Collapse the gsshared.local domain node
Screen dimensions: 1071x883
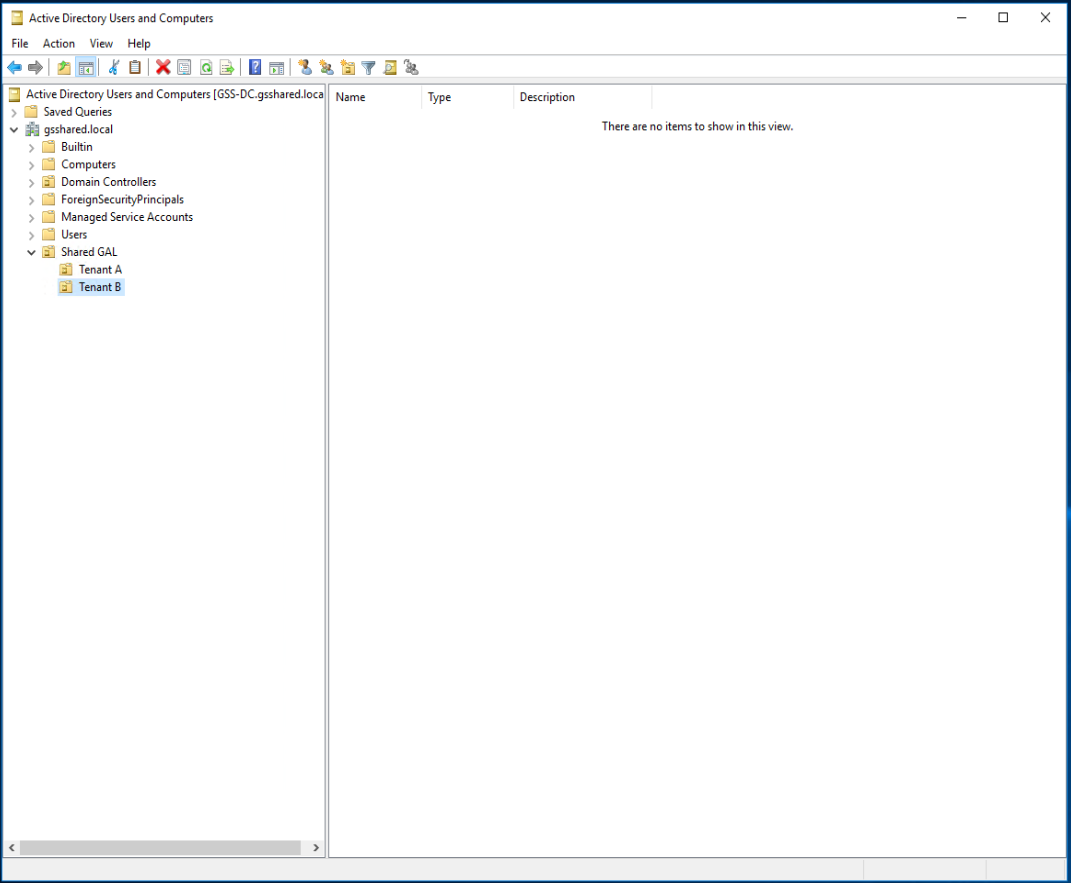tap(14, 130)
